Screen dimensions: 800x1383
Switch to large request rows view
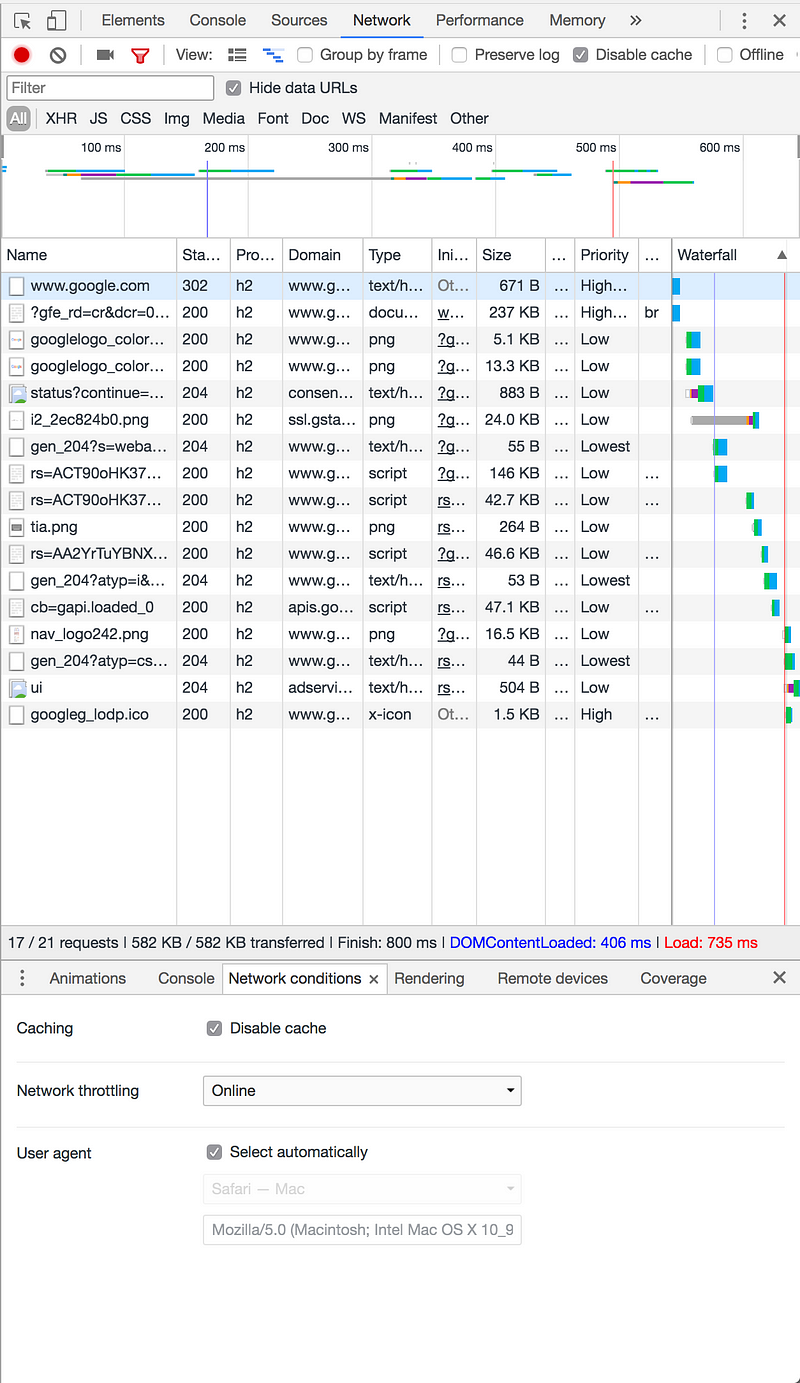pos(237,55)
